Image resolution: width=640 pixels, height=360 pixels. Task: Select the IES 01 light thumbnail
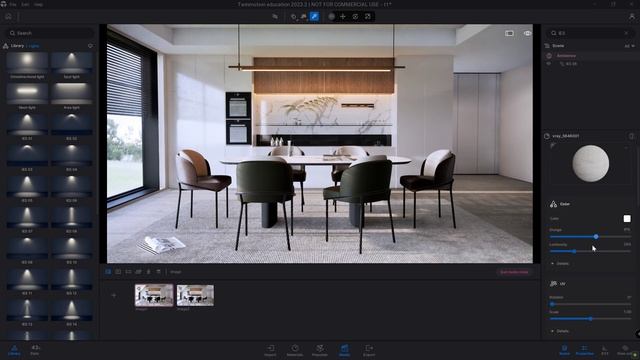pyautogui.click(x=27, y=124)
